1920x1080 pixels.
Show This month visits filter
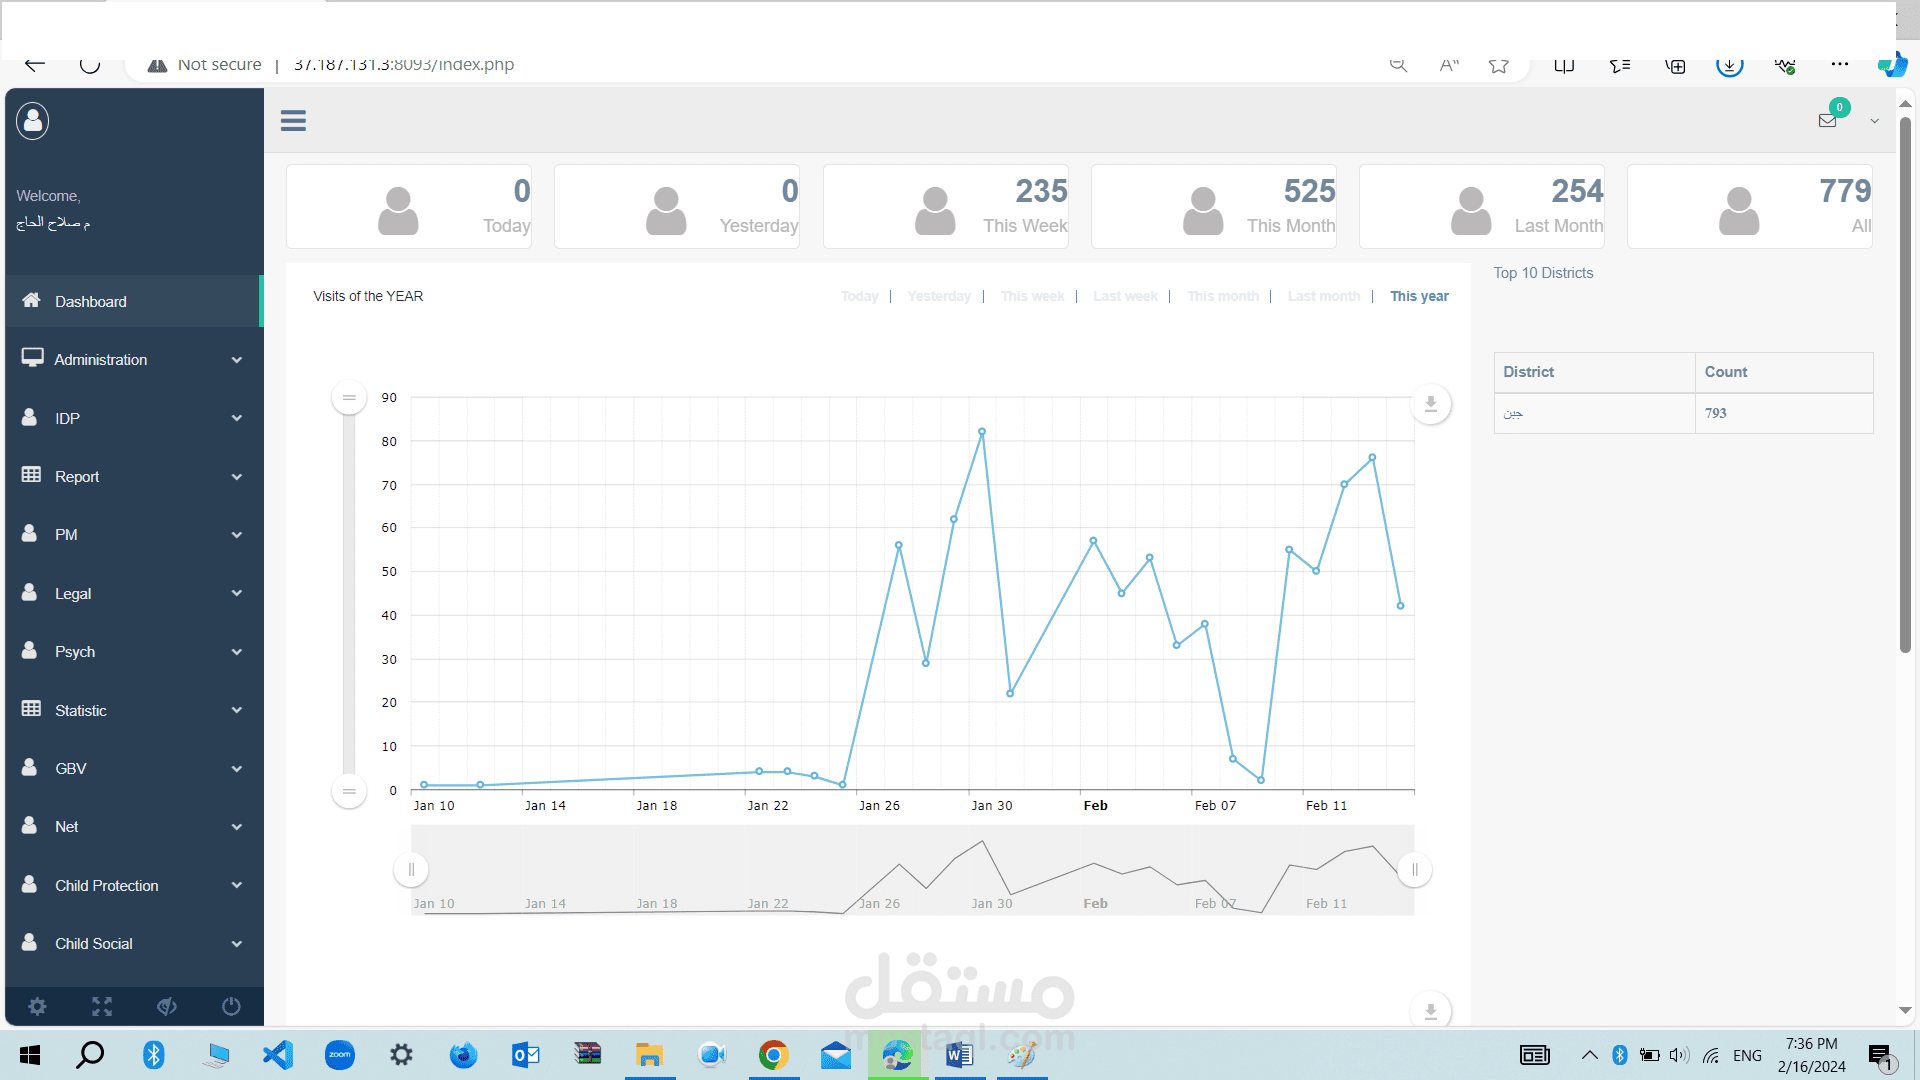(x=1223, y=296)
